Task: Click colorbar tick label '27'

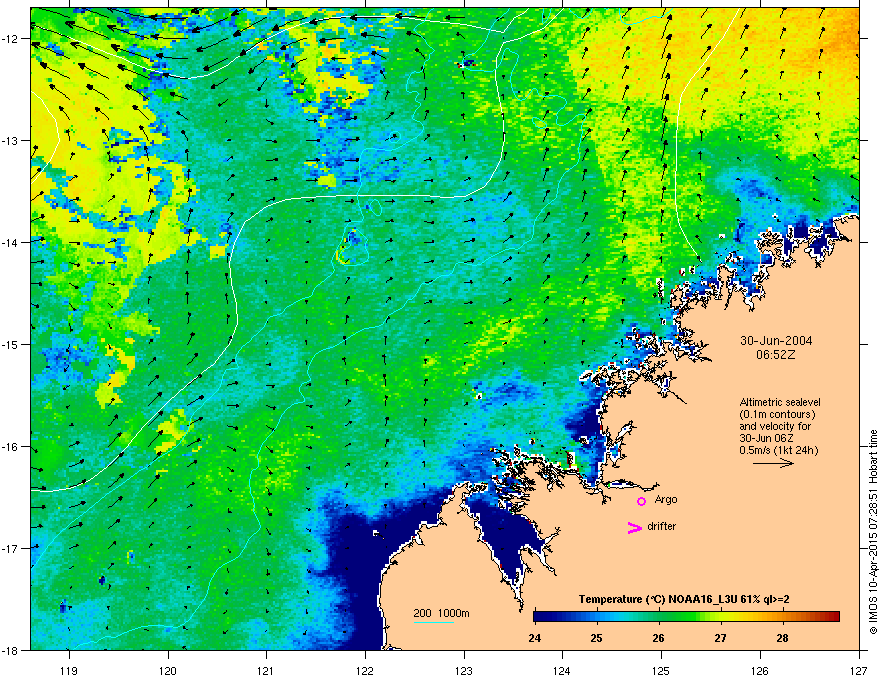Action: click(721, 638)
